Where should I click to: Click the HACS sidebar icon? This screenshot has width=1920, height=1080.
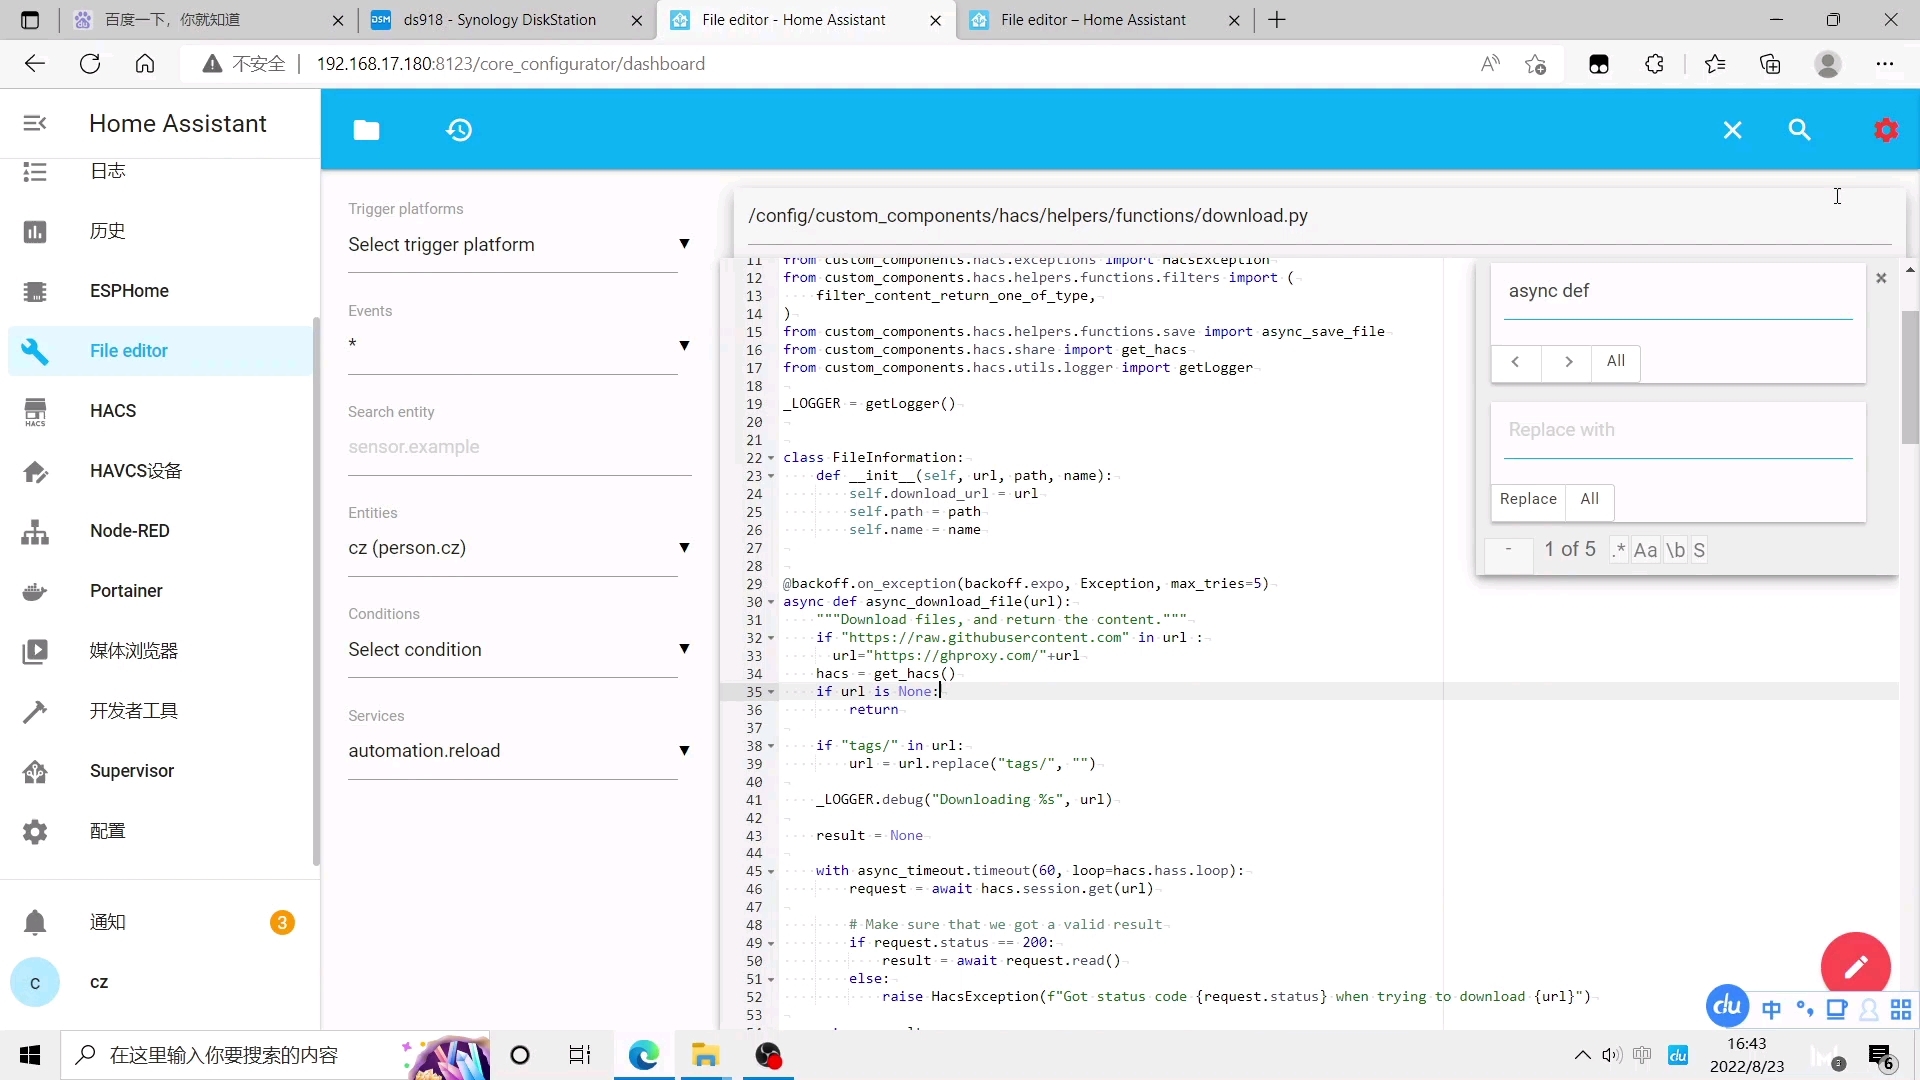tap(34, 410)
